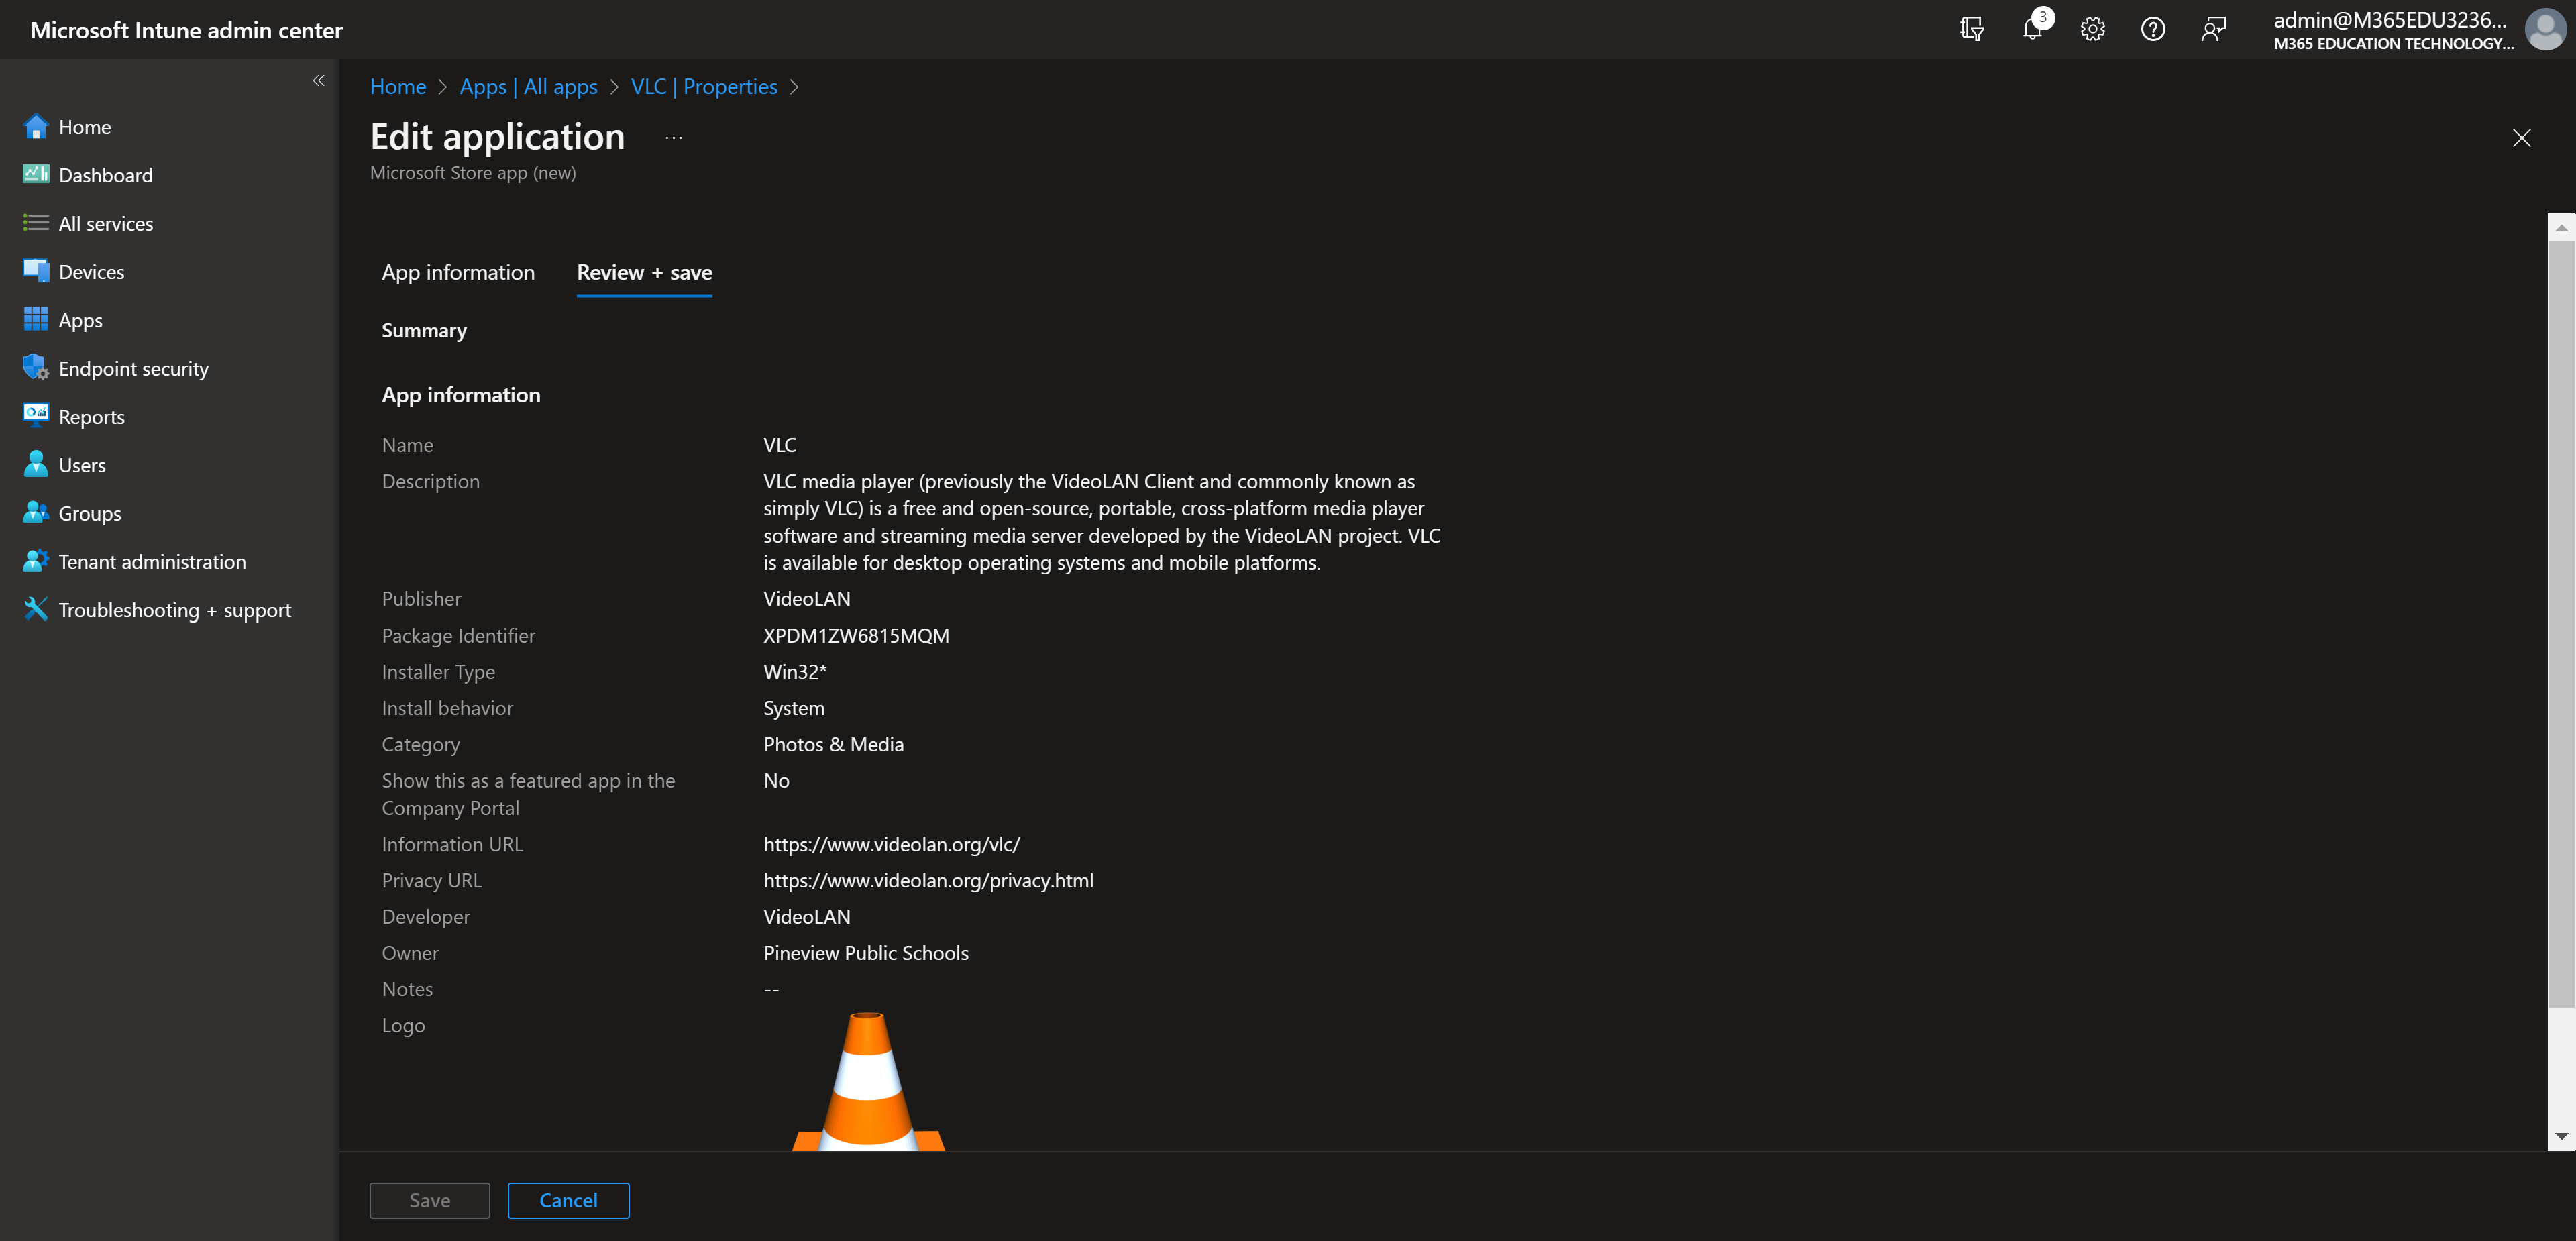Collapse the sidebar with the double chevron
The height and width of the screenshot is (1241, 2576).
(x=318, y=81)
